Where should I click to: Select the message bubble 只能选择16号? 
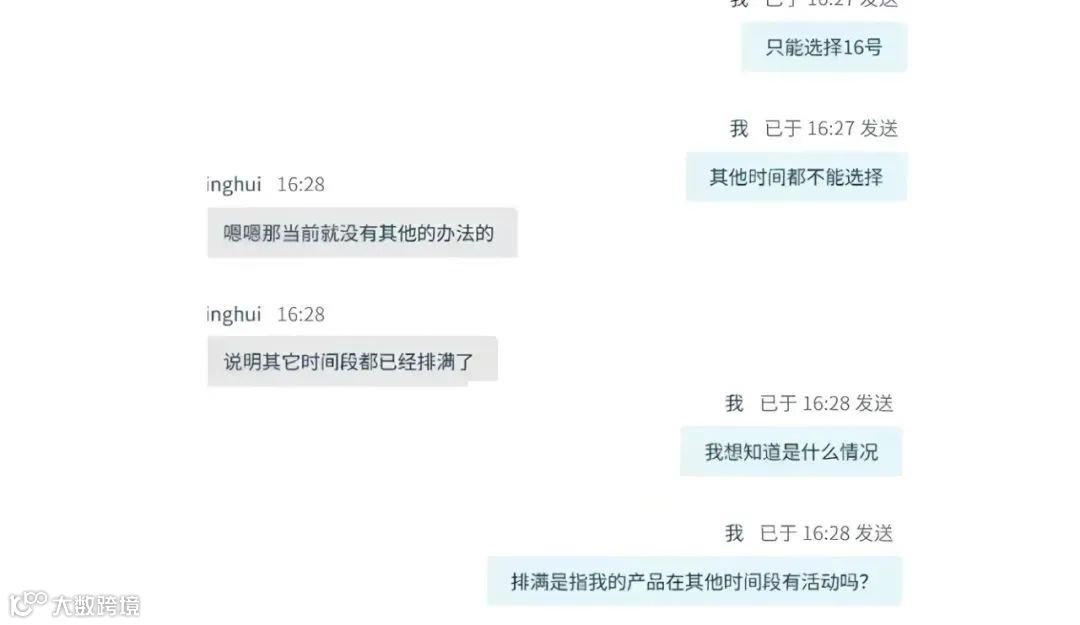tap(824, 48)
